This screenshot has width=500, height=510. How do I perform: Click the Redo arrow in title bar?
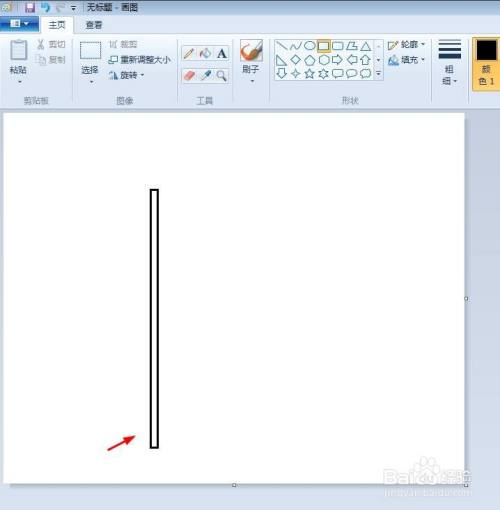(x=60, y=7)
